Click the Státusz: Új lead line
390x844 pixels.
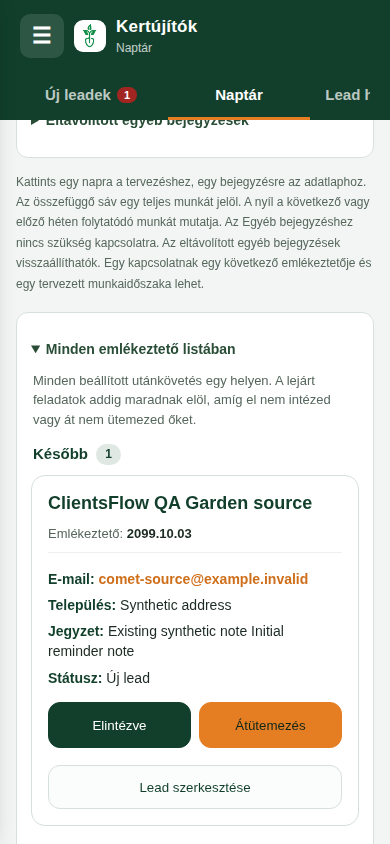click(x=99, y=678)
